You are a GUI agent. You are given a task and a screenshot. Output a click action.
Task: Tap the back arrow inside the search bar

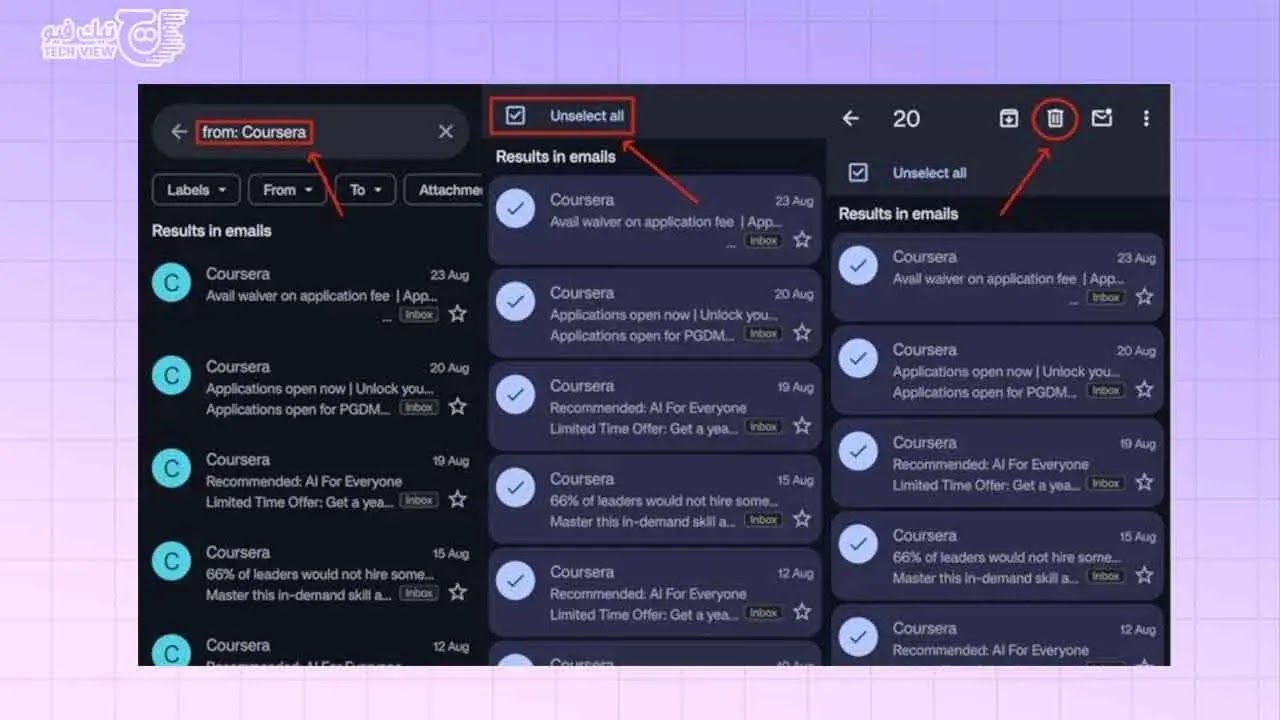pyautogui.click(x=179, y=132)
